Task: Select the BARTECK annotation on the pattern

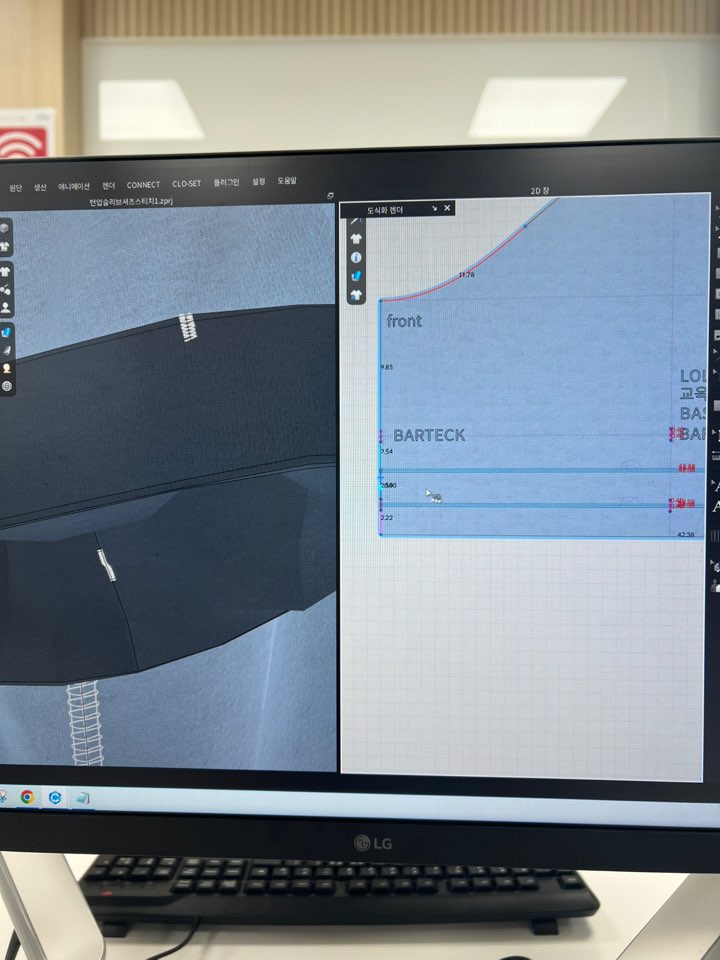Action: tap(429, 436)
